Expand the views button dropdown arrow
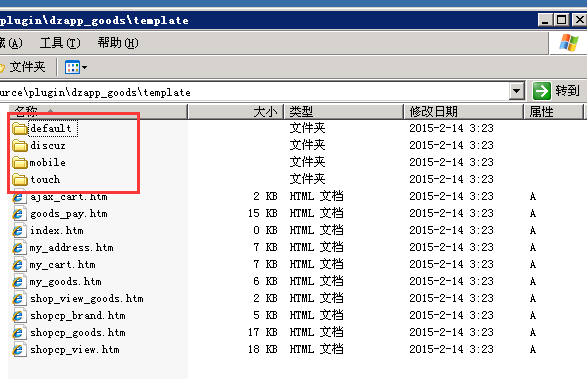587x379 pixels. click(x=85, y=67)
